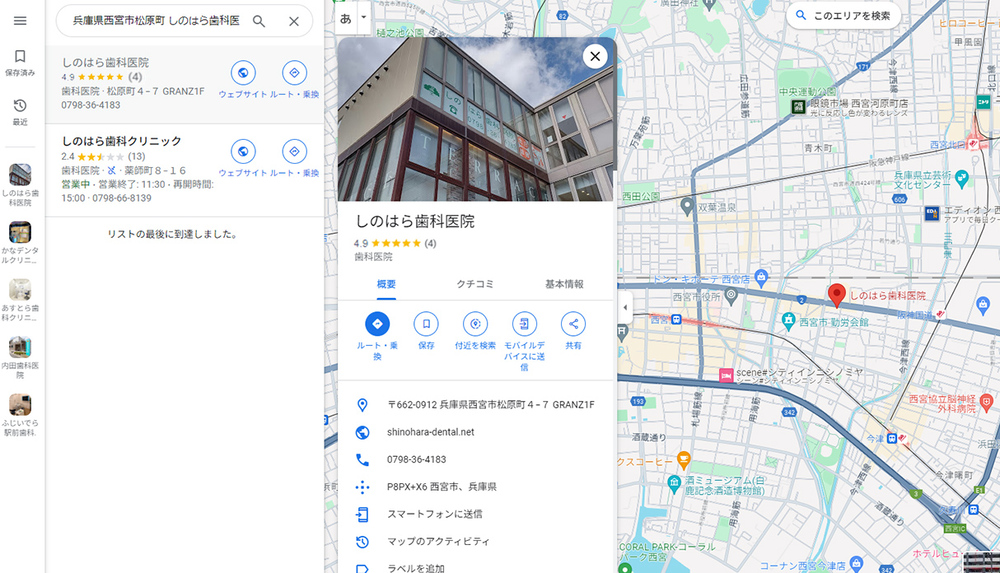Click the このエリアを検索 button
1000x573 pixels.
coord(843,16)
